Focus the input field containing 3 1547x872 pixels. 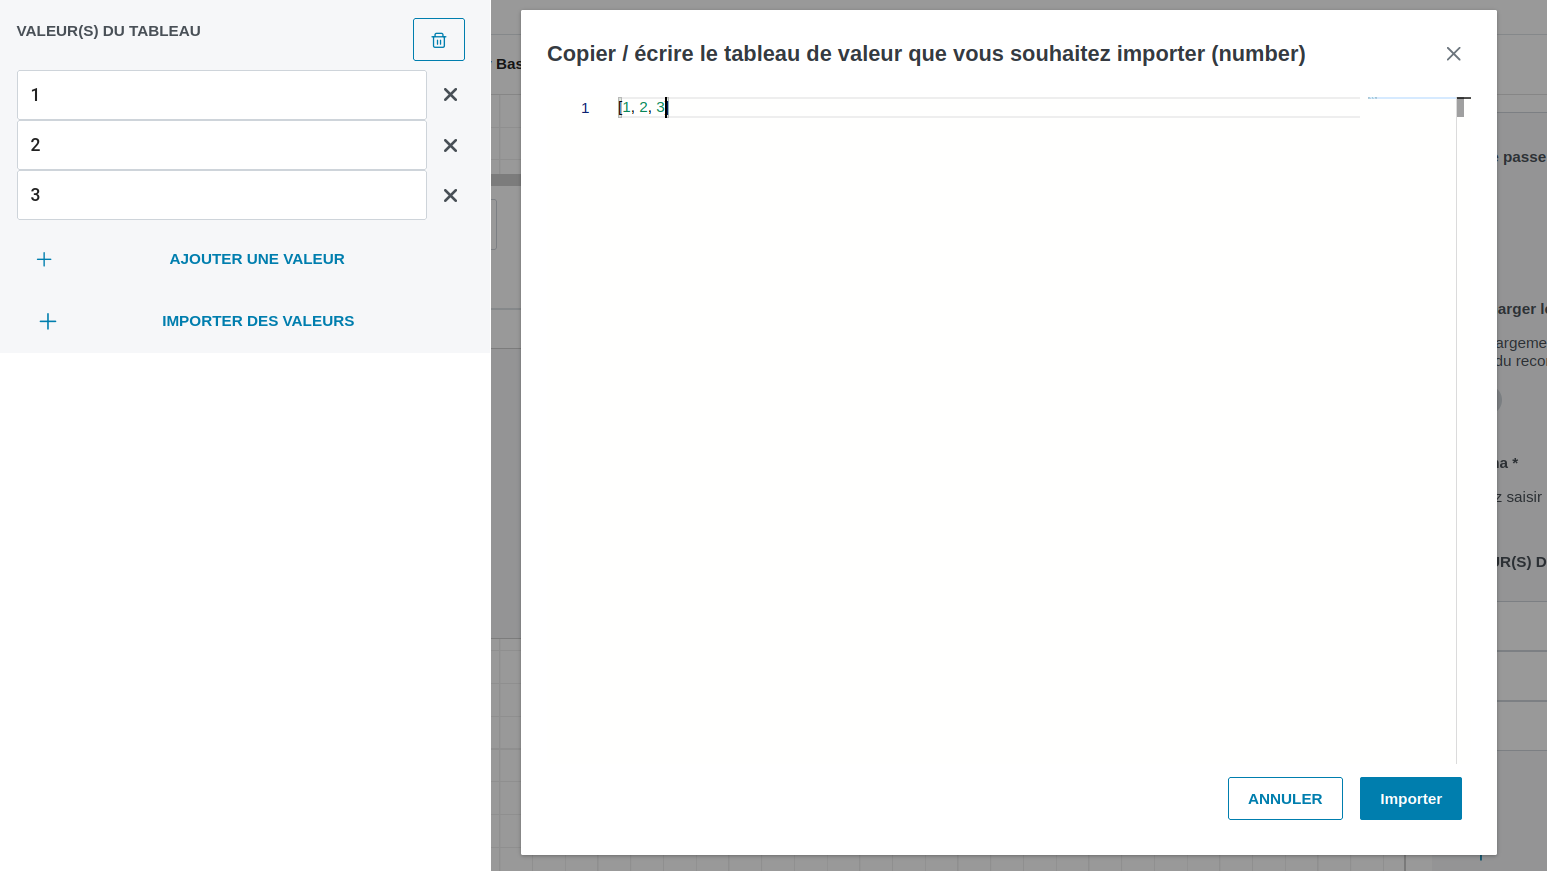click(222, 195)
